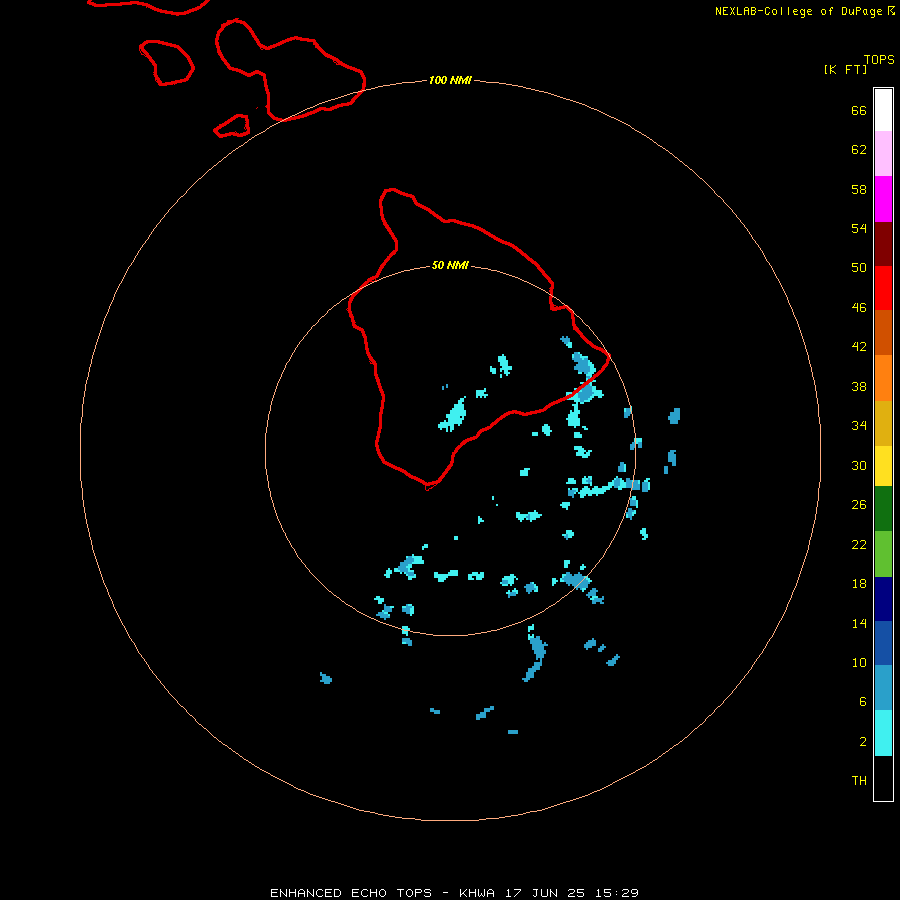Click the yellow 34 kft legend swatch
The height and width of the screenshot is (900, 900).
point(883,466)
